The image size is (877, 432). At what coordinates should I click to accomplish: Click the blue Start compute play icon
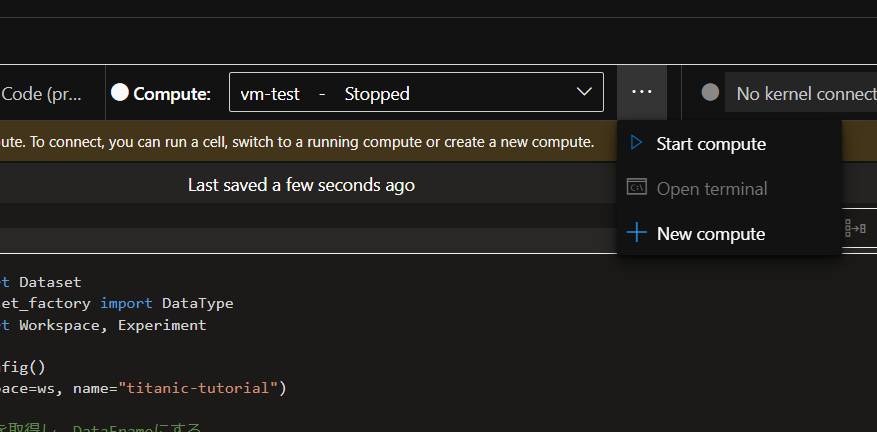point(636,143)
